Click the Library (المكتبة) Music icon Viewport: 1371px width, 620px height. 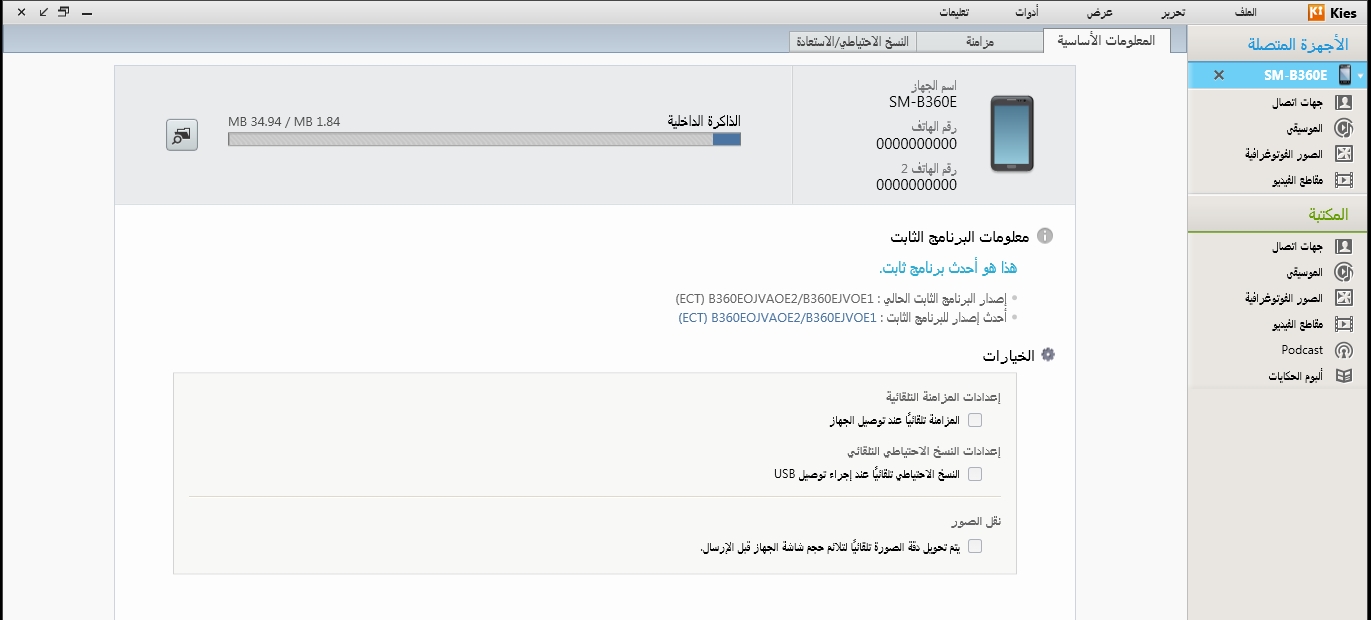point(1344,272)
